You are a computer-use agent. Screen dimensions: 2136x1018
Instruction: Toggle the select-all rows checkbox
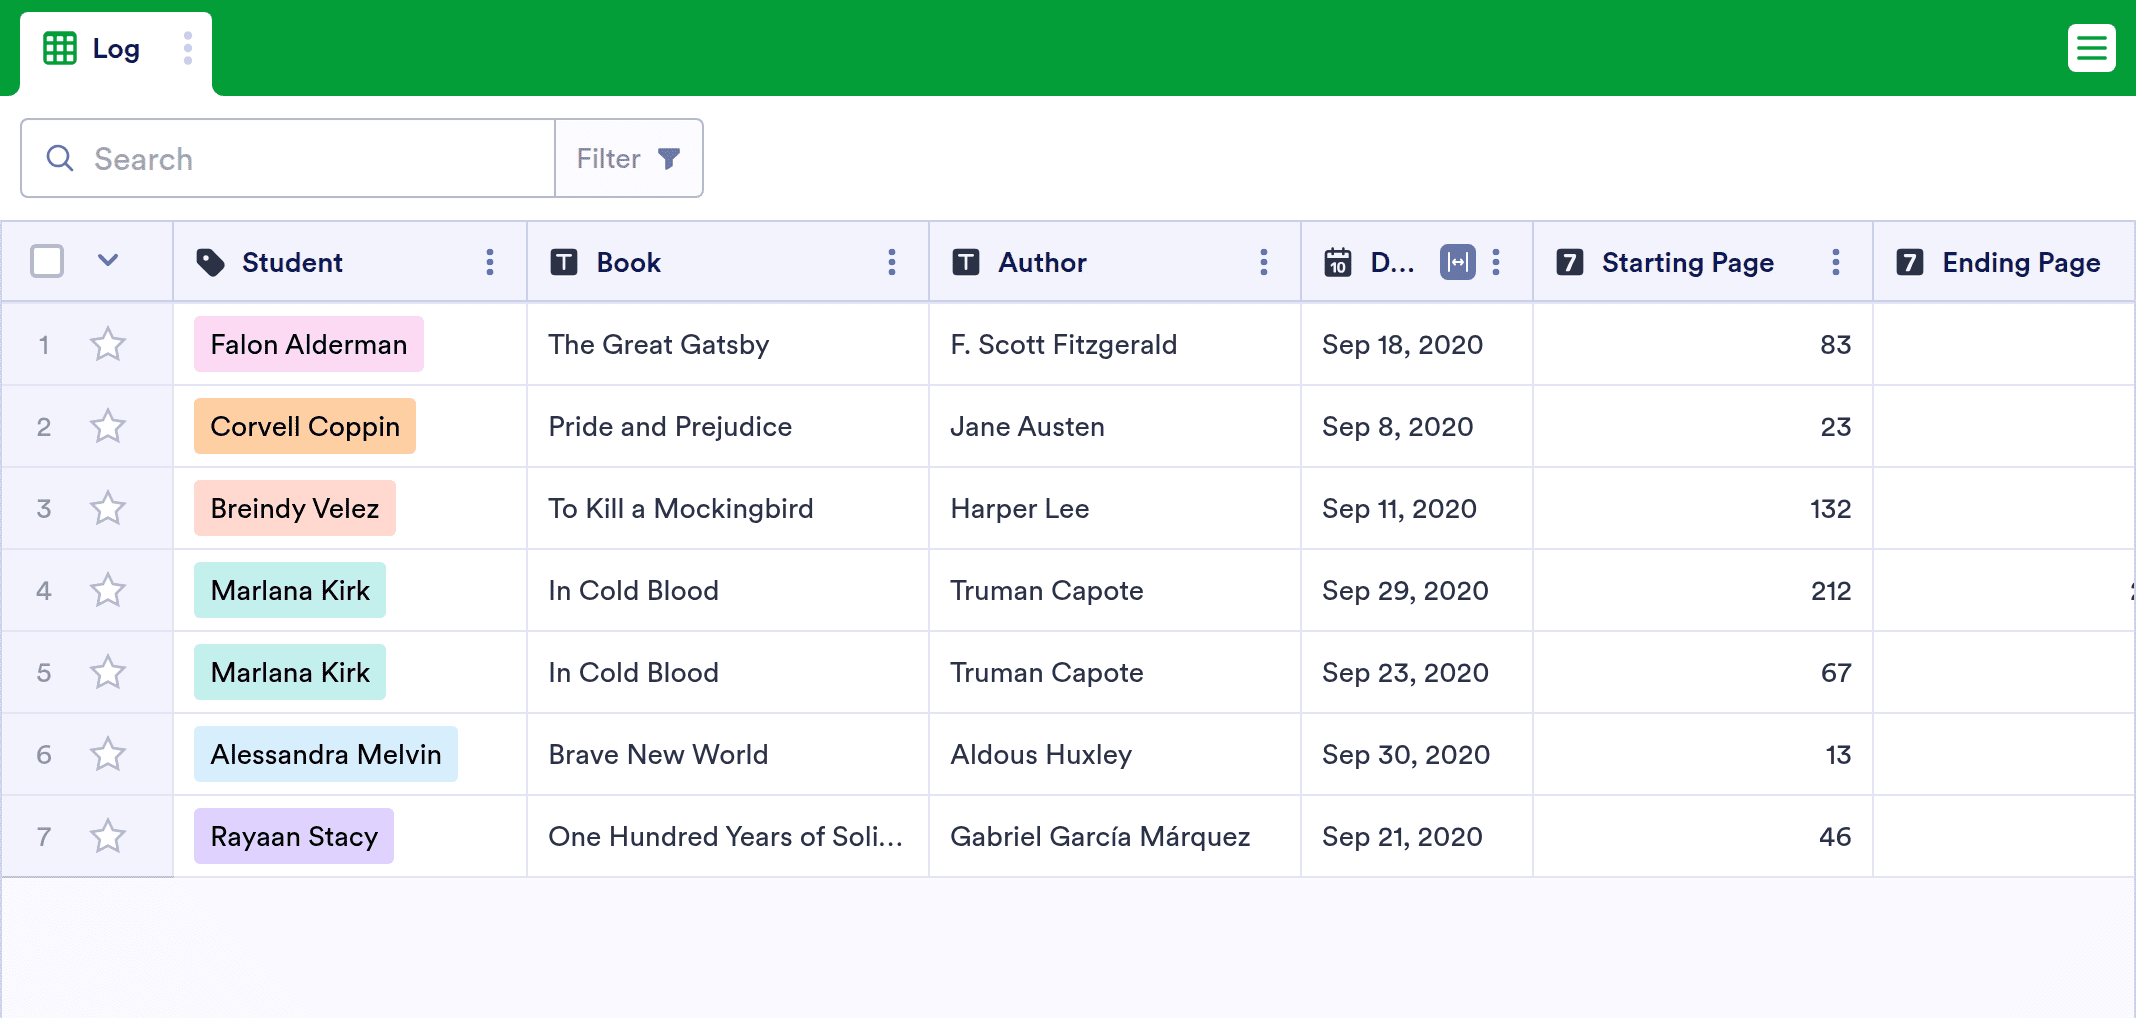click(x=47, y=261)
